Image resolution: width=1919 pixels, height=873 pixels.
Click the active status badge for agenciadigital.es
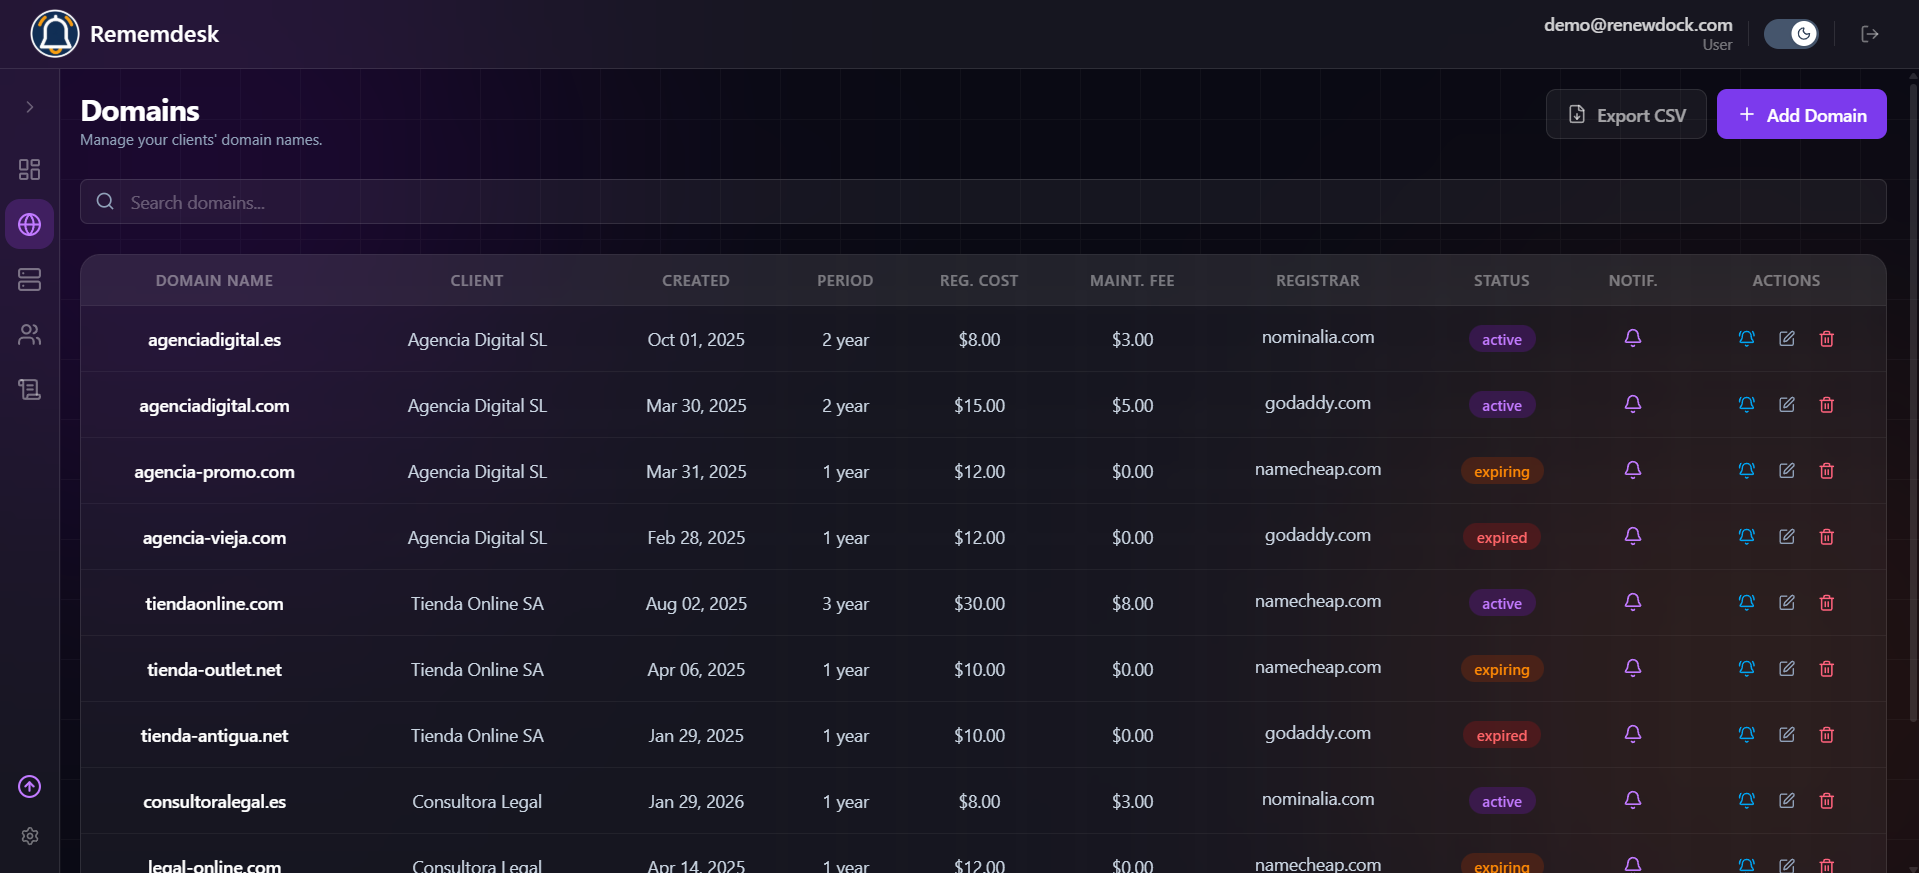pyautogui.click(x=1502, y=340)
